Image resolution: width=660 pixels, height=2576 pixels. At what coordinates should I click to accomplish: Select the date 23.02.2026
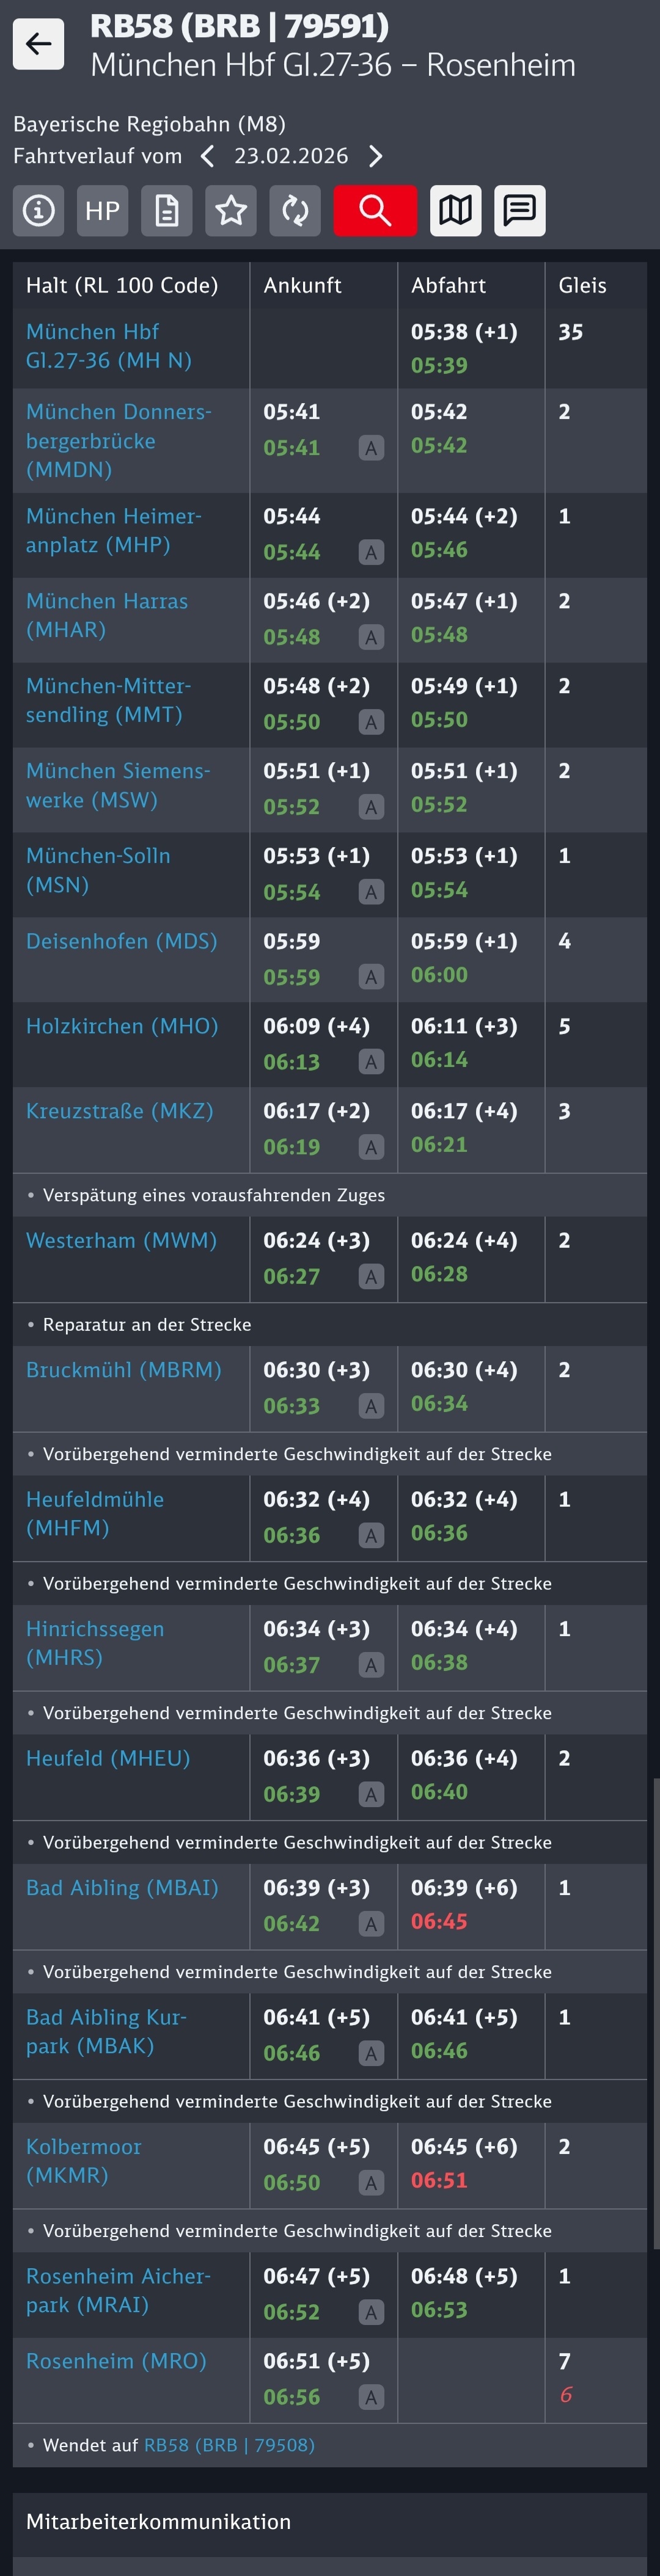291,156
